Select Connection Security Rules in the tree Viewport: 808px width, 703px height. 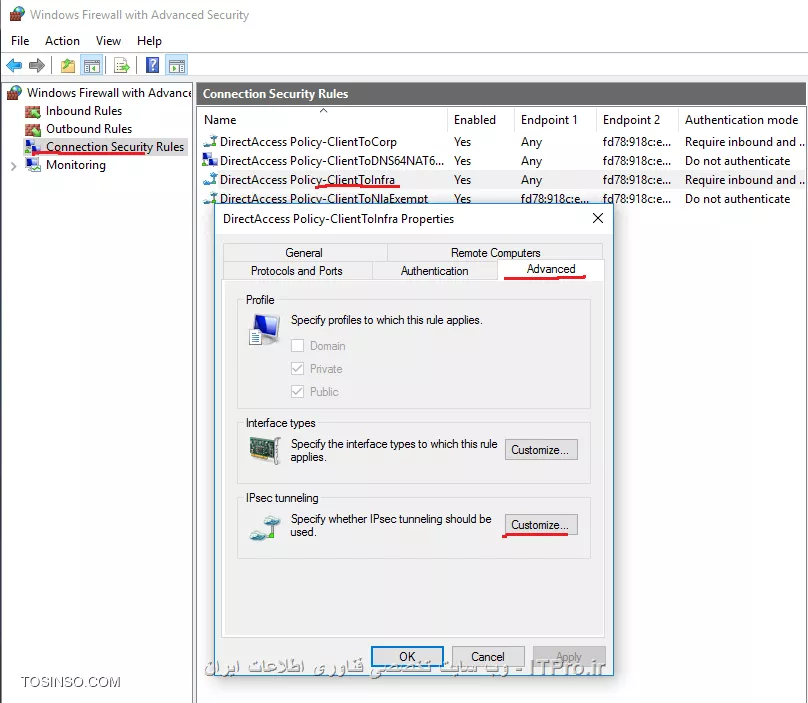click(115, 147)
